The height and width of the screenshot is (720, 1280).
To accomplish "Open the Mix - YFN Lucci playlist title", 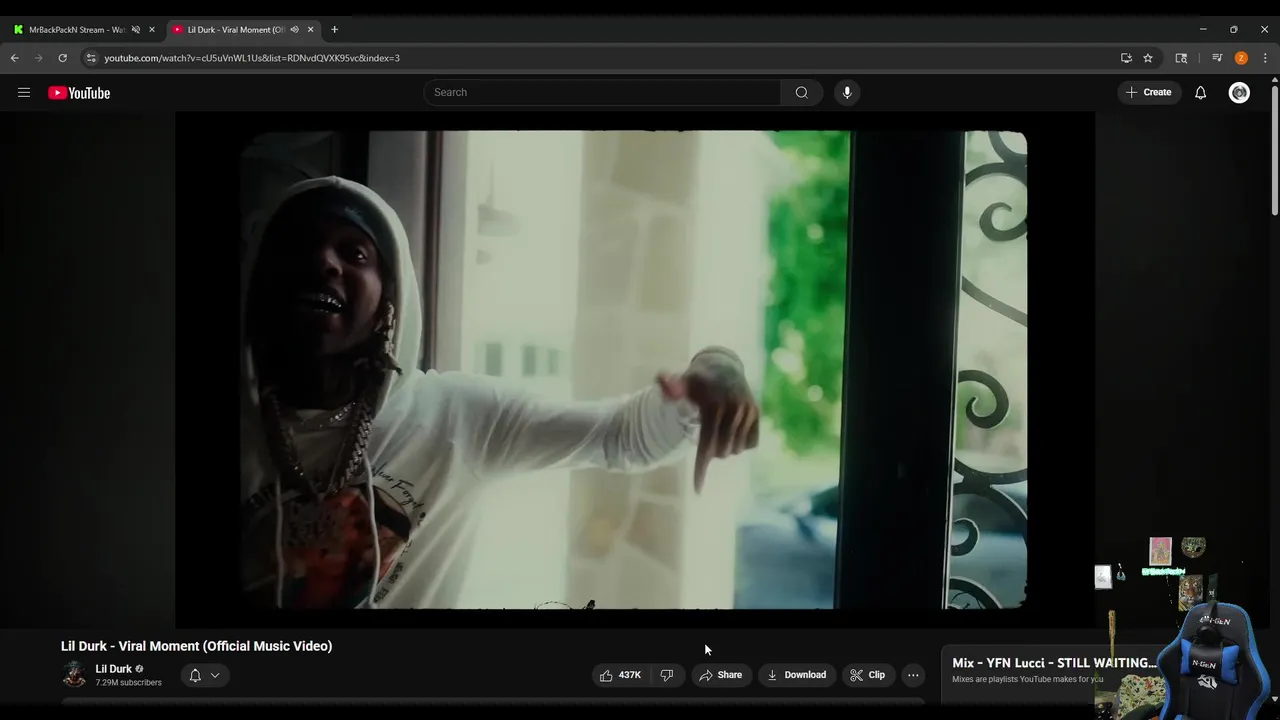I will [x=1054, y=663].
